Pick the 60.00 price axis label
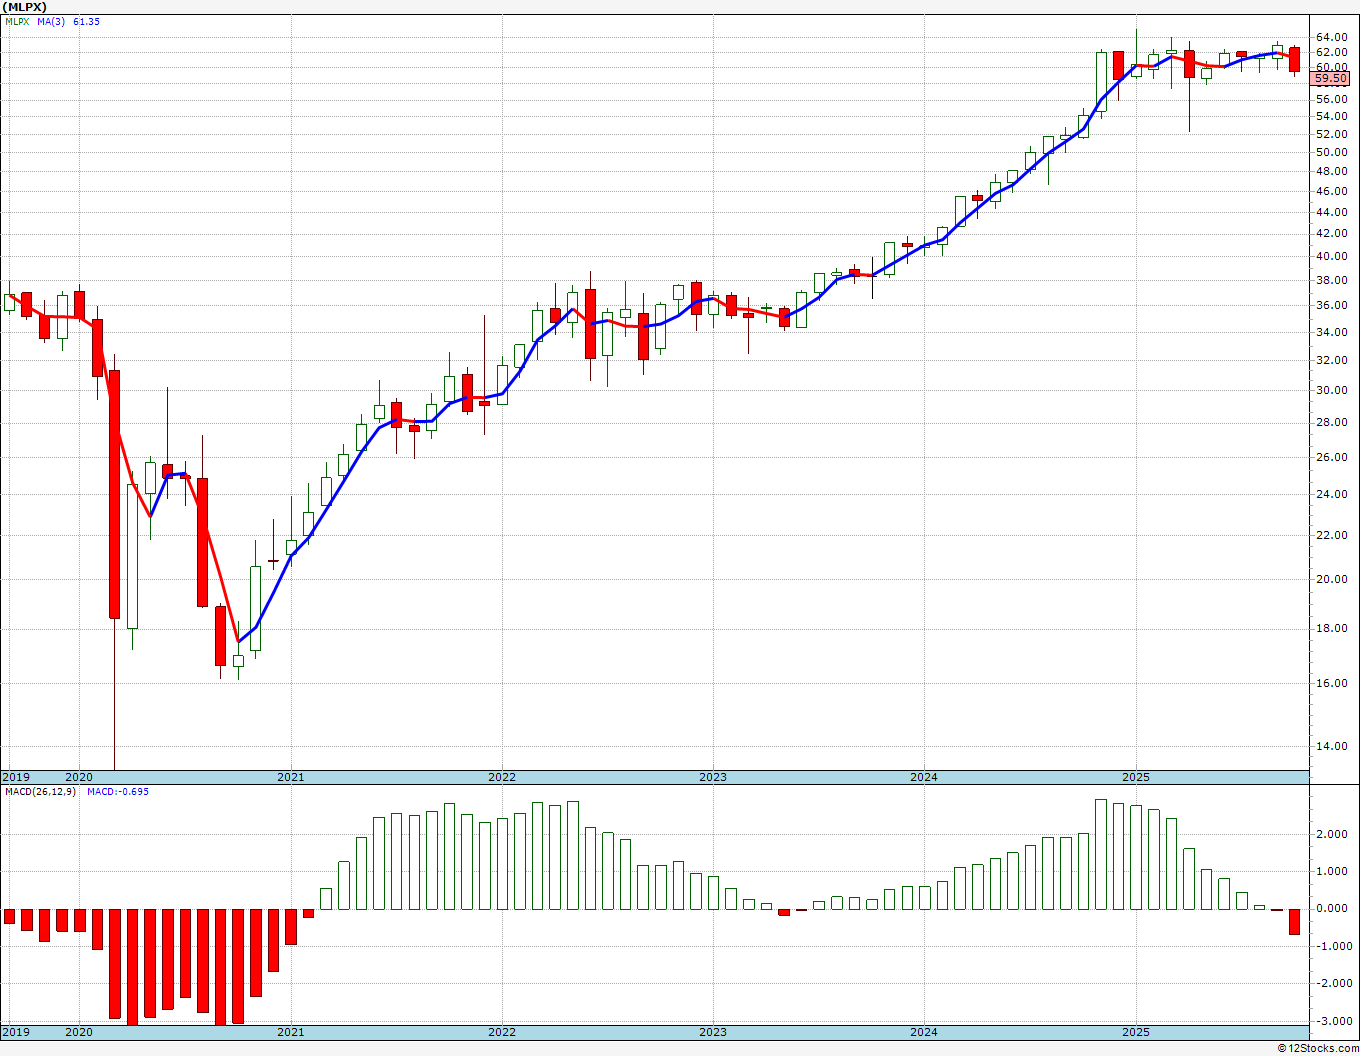Screen dimensions: 1360x1056 point(1331,67)
